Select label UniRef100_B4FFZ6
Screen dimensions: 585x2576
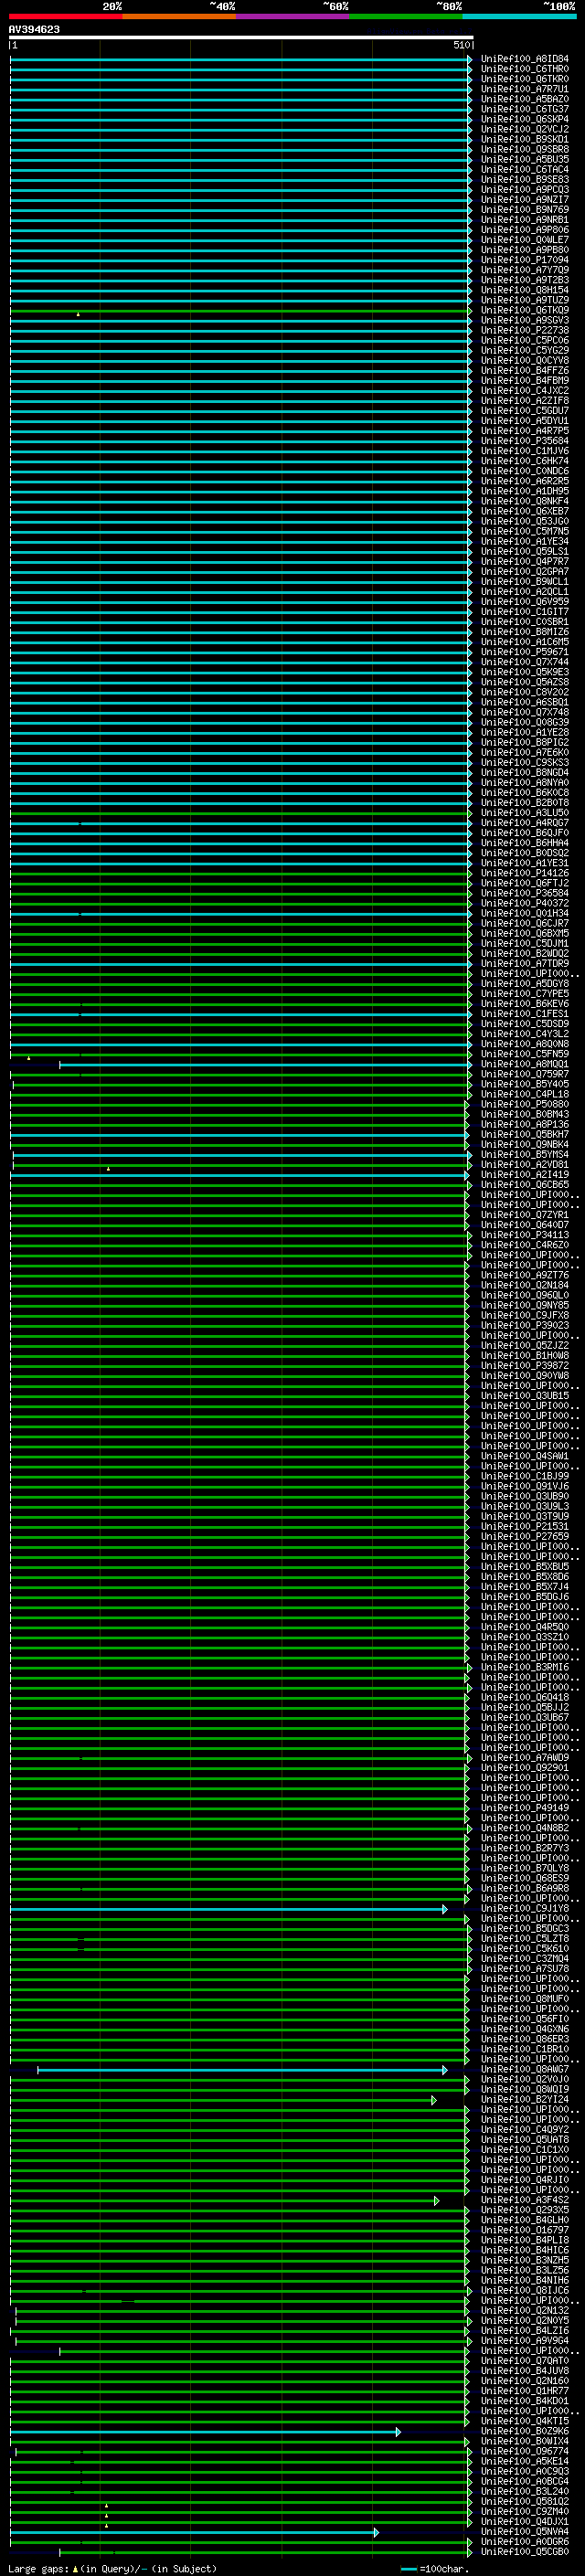pos(524,371)
